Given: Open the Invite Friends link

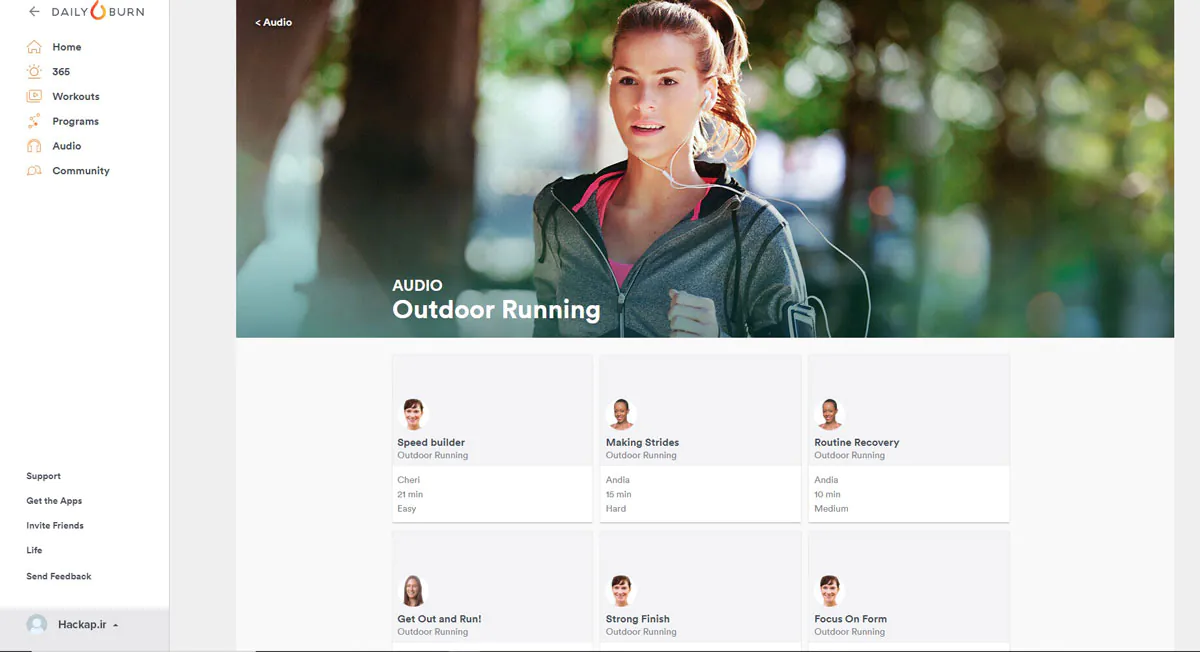Looking at the screenshot, I should tap(55, 526).
